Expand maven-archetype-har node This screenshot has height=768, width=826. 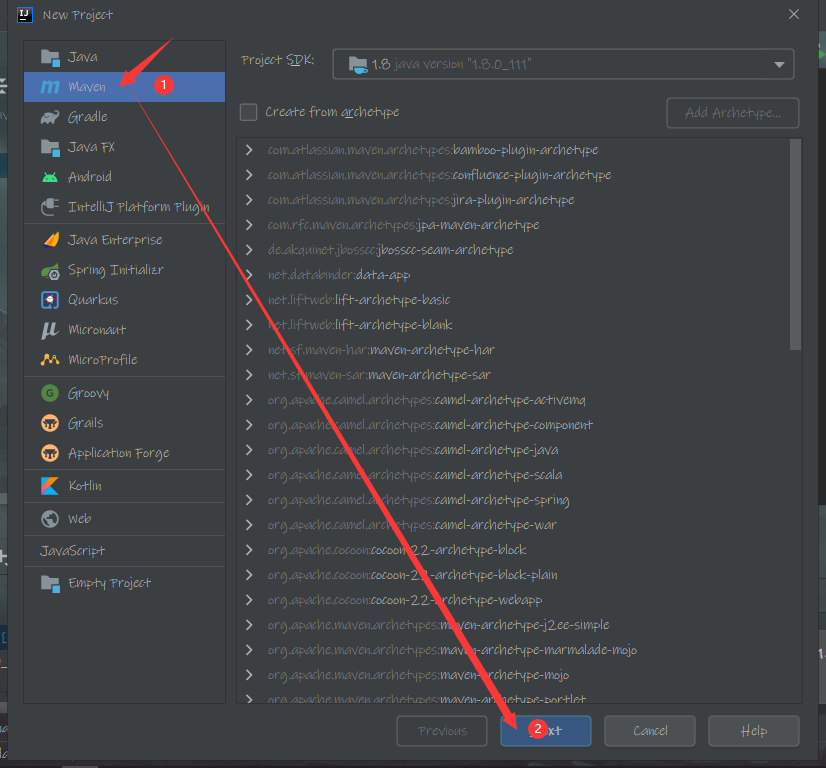pos(249,350)
